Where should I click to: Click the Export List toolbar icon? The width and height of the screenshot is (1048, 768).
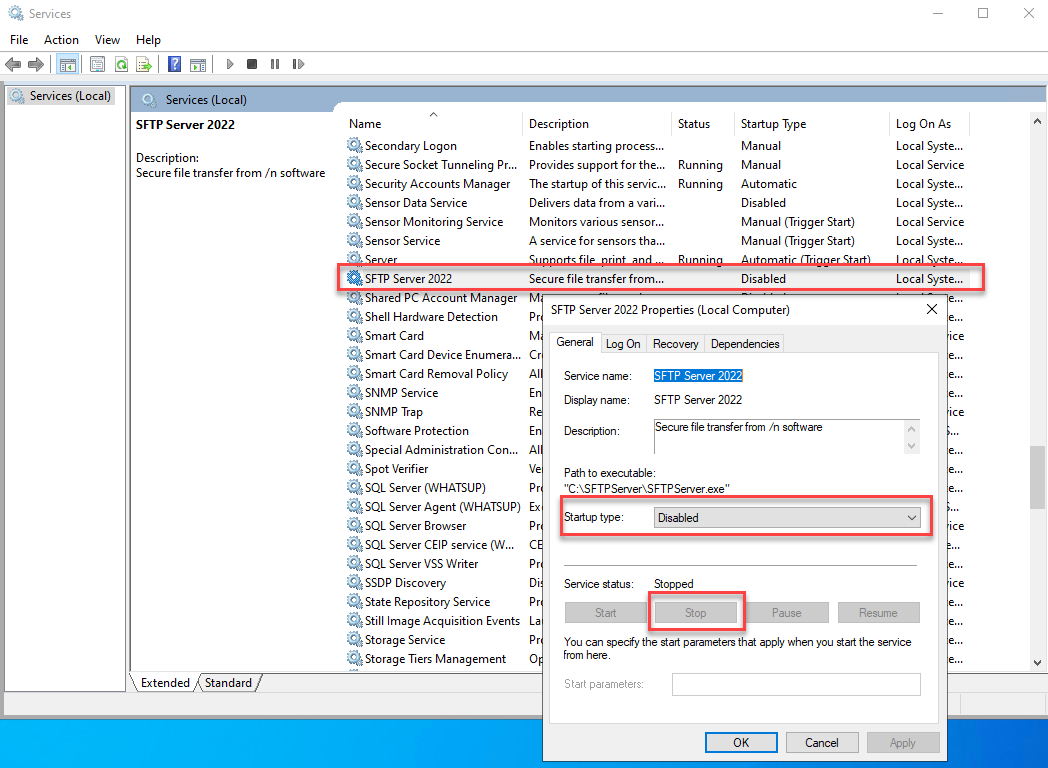[x=144, y=64]
